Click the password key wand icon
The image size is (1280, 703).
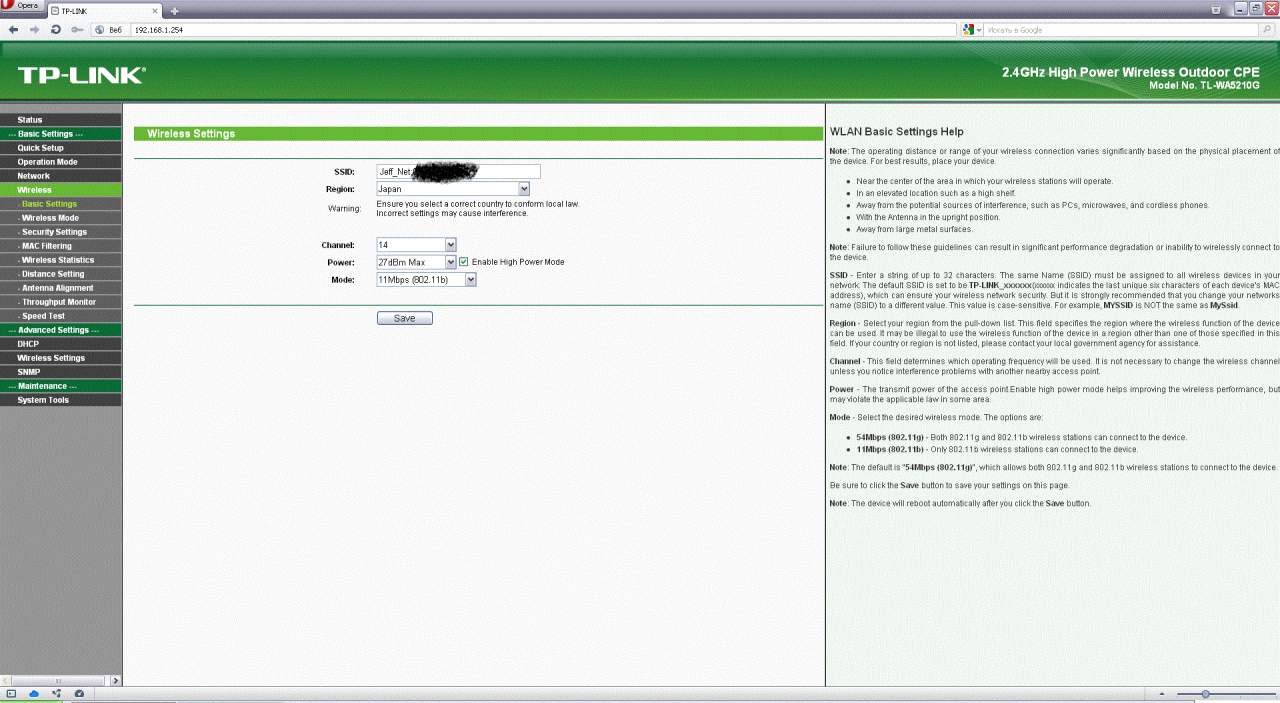click(77, 30)
